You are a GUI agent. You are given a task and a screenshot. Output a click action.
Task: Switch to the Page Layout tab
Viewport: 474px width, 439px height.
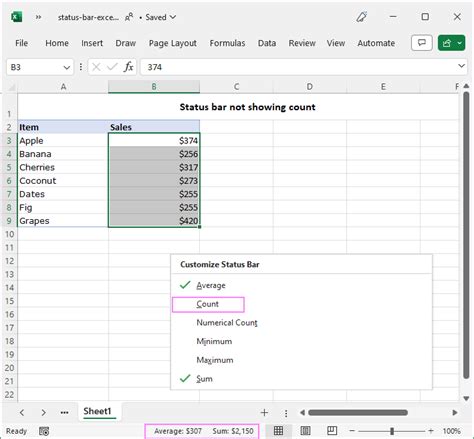[x=173, y=43]
